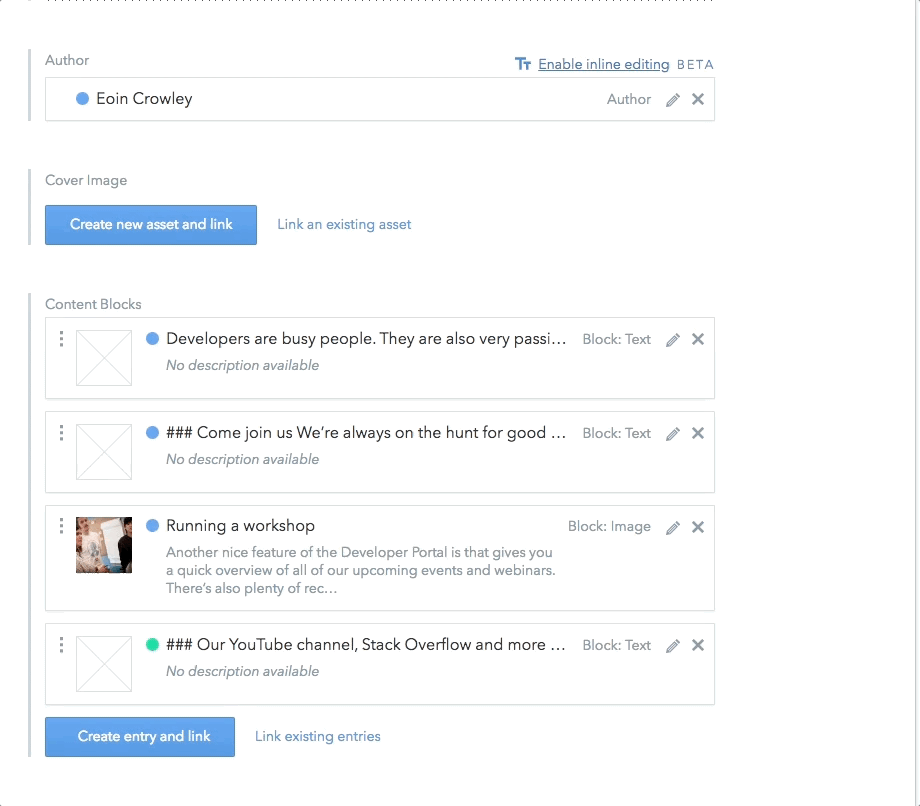Remove the Our YouTube channel block
Image resolution: width=920 pixels, height=806 pixels.
698,645
